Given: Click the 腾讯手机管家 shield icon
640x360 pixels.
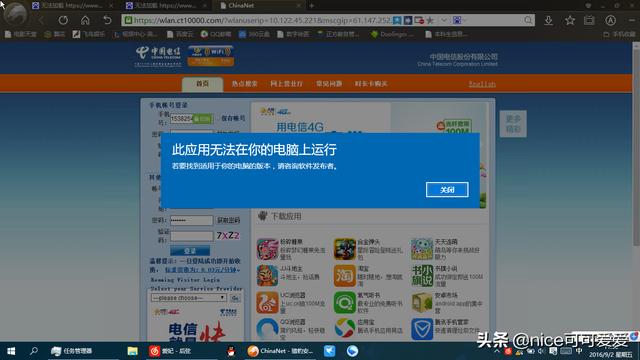Looking at the screenshot, I should pos(422,329).
